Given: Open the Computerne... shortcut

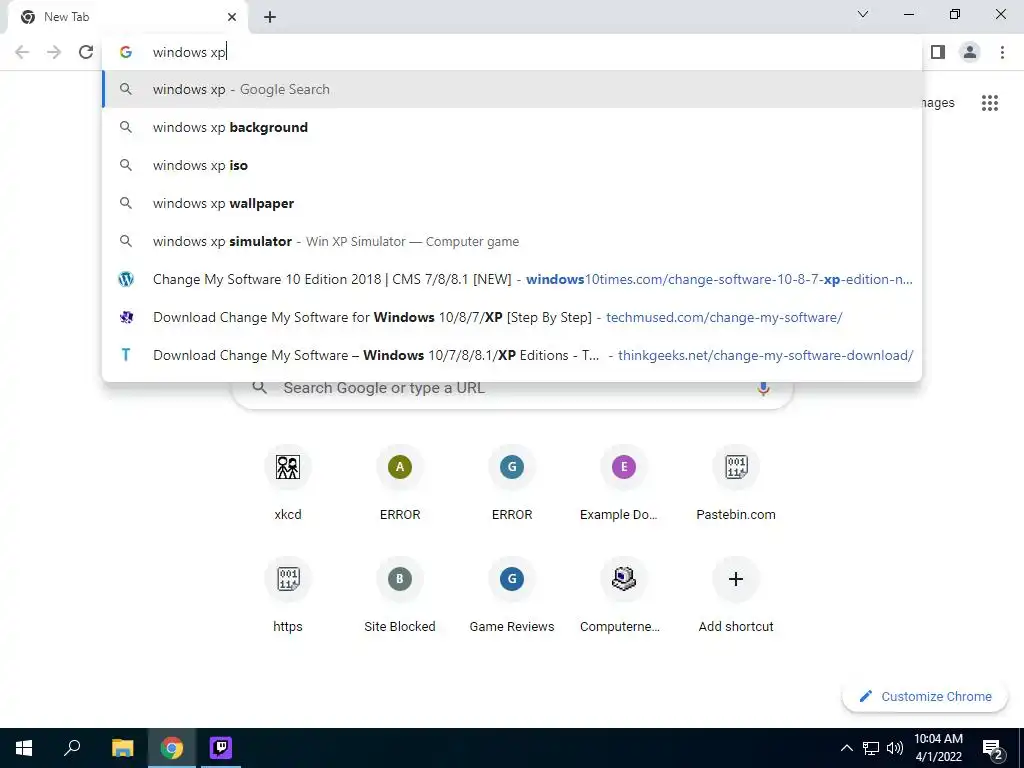Looking at the screenshot, I should (x=624, y=596).
